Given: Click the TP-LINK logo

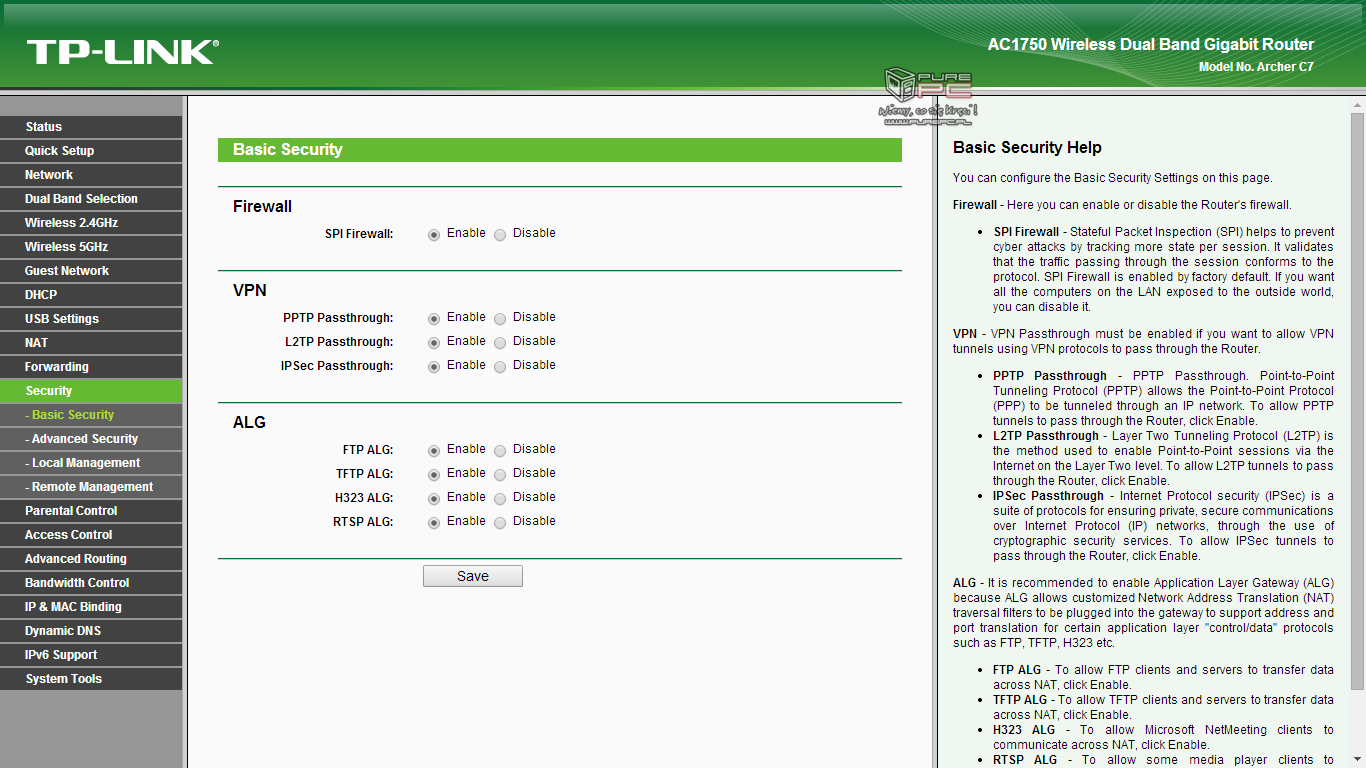Looking at the screenshot, I should (x=122, y=52).
